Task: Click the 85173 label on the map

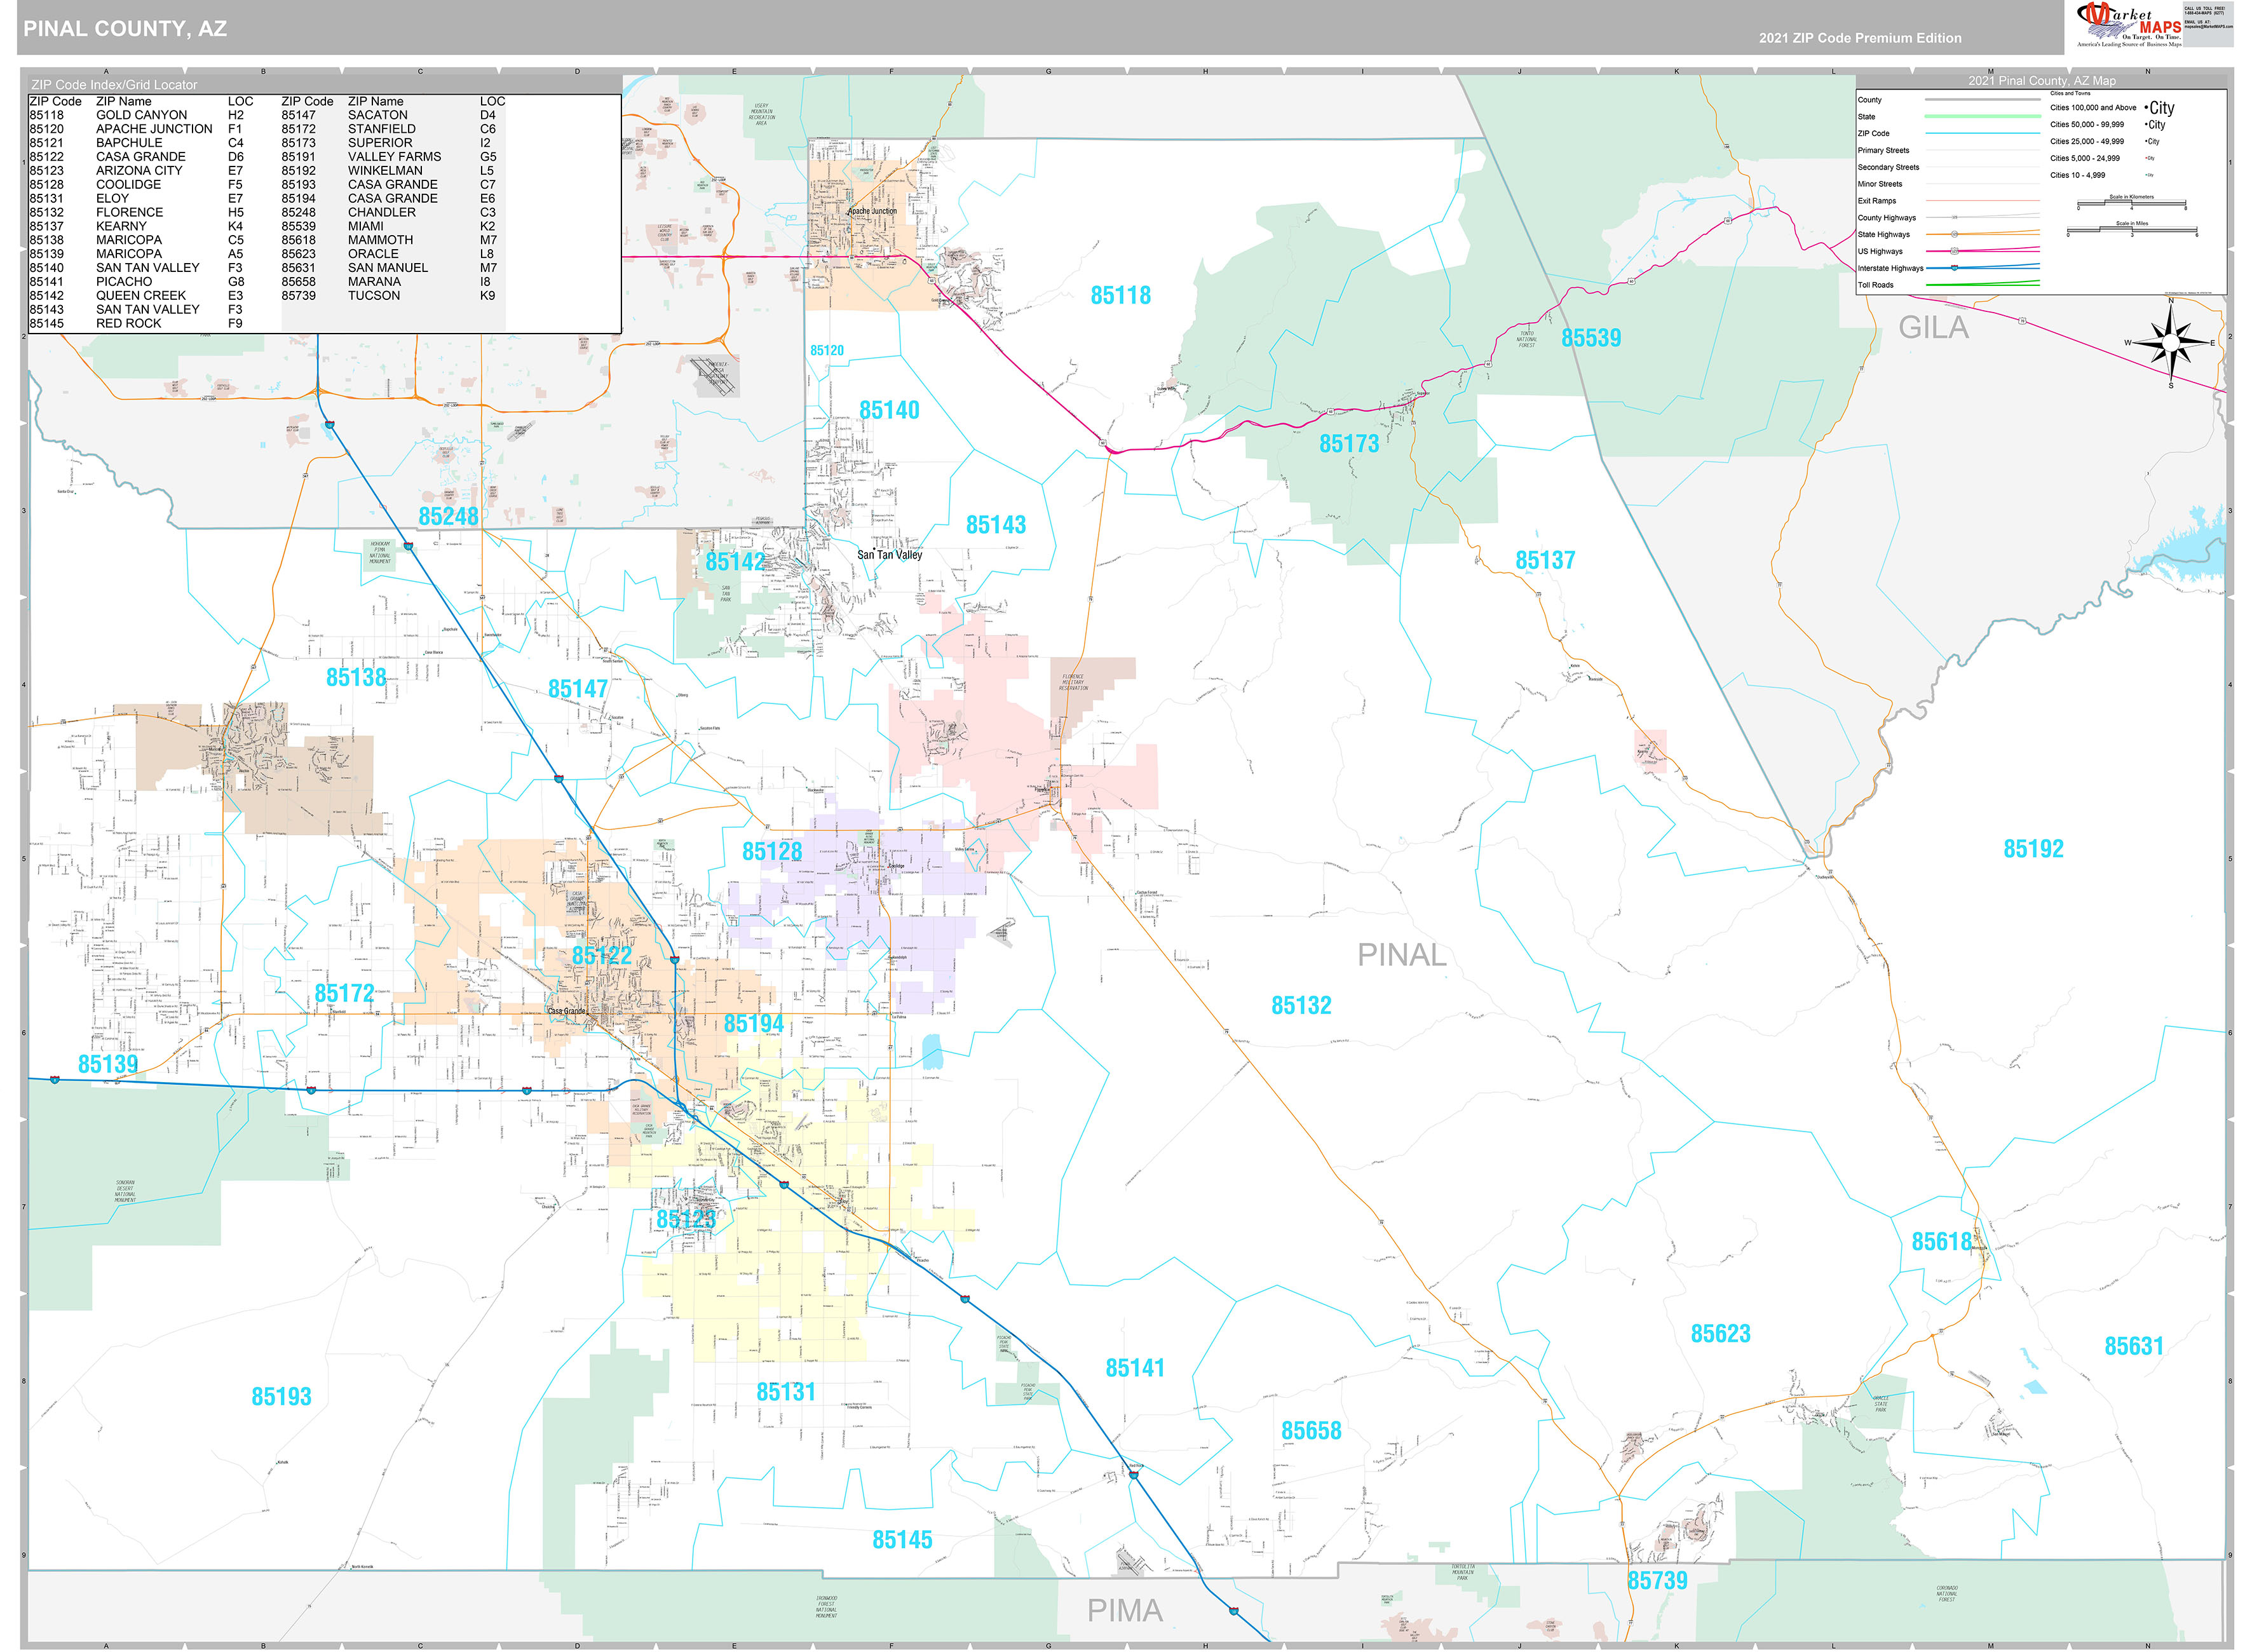Action: point(1348,444)
